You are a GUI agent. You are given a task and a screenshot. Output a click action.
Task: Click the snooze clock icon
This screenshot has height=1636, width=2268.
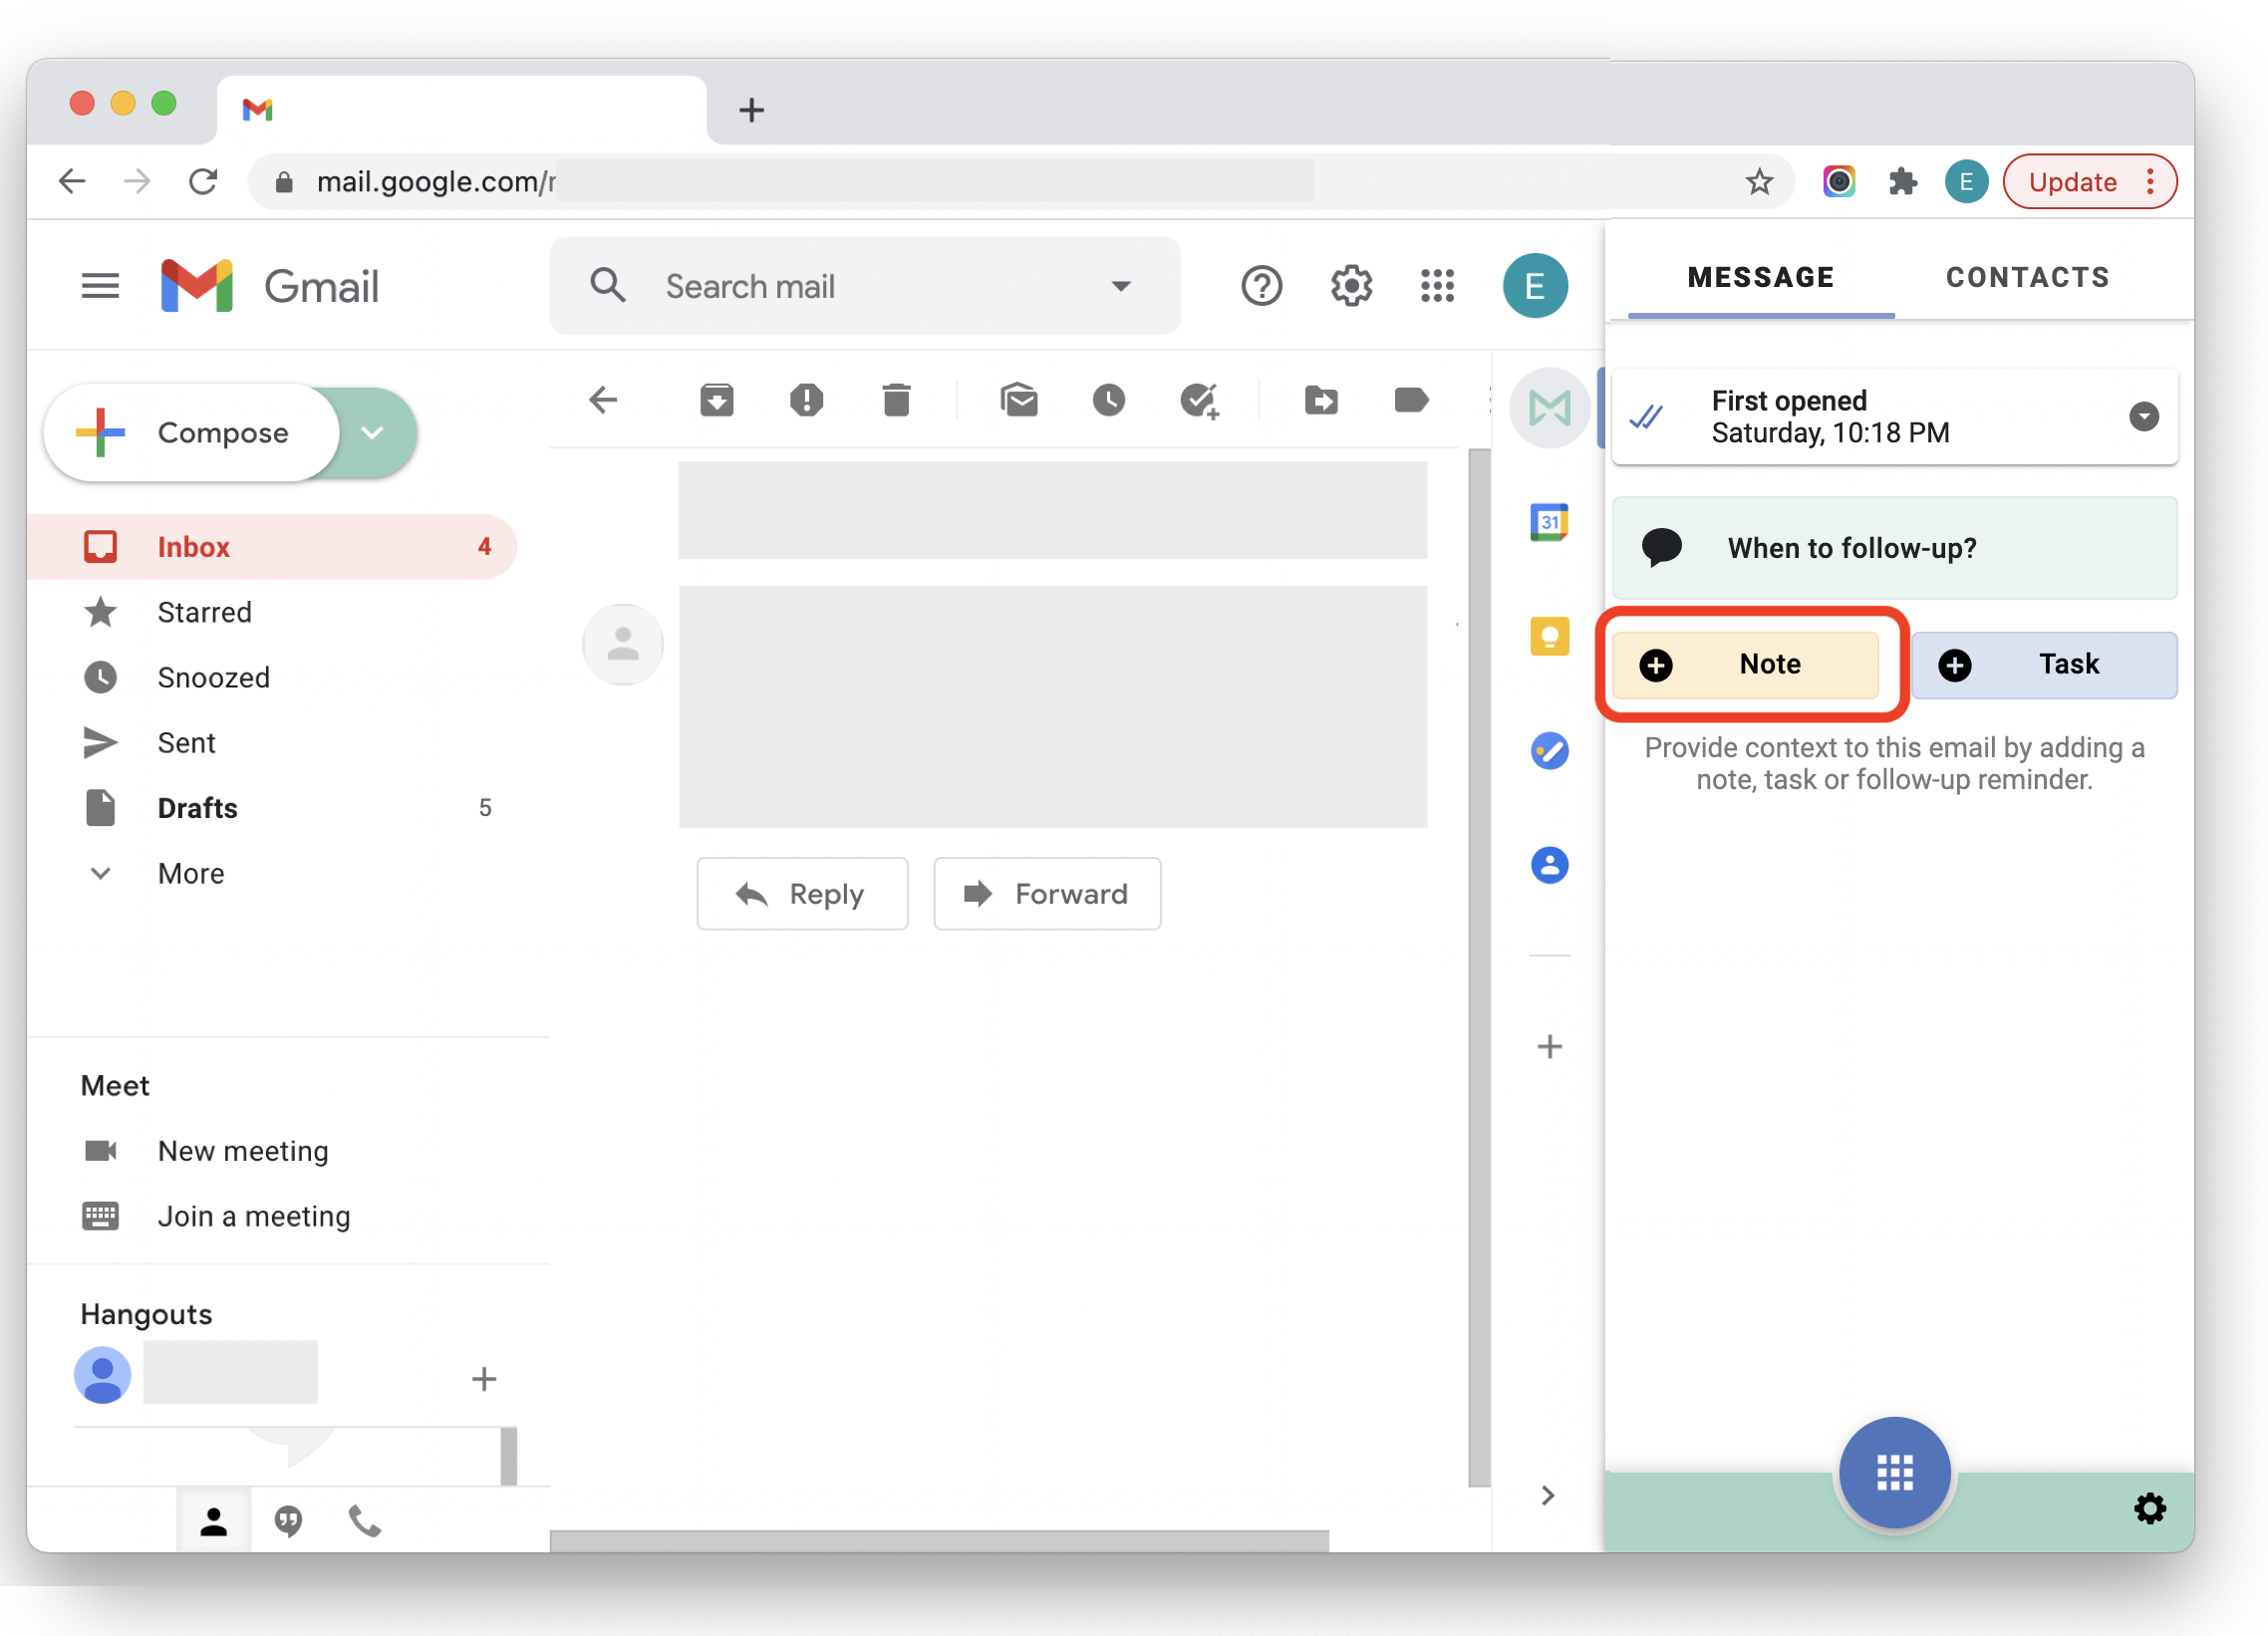1111,400
